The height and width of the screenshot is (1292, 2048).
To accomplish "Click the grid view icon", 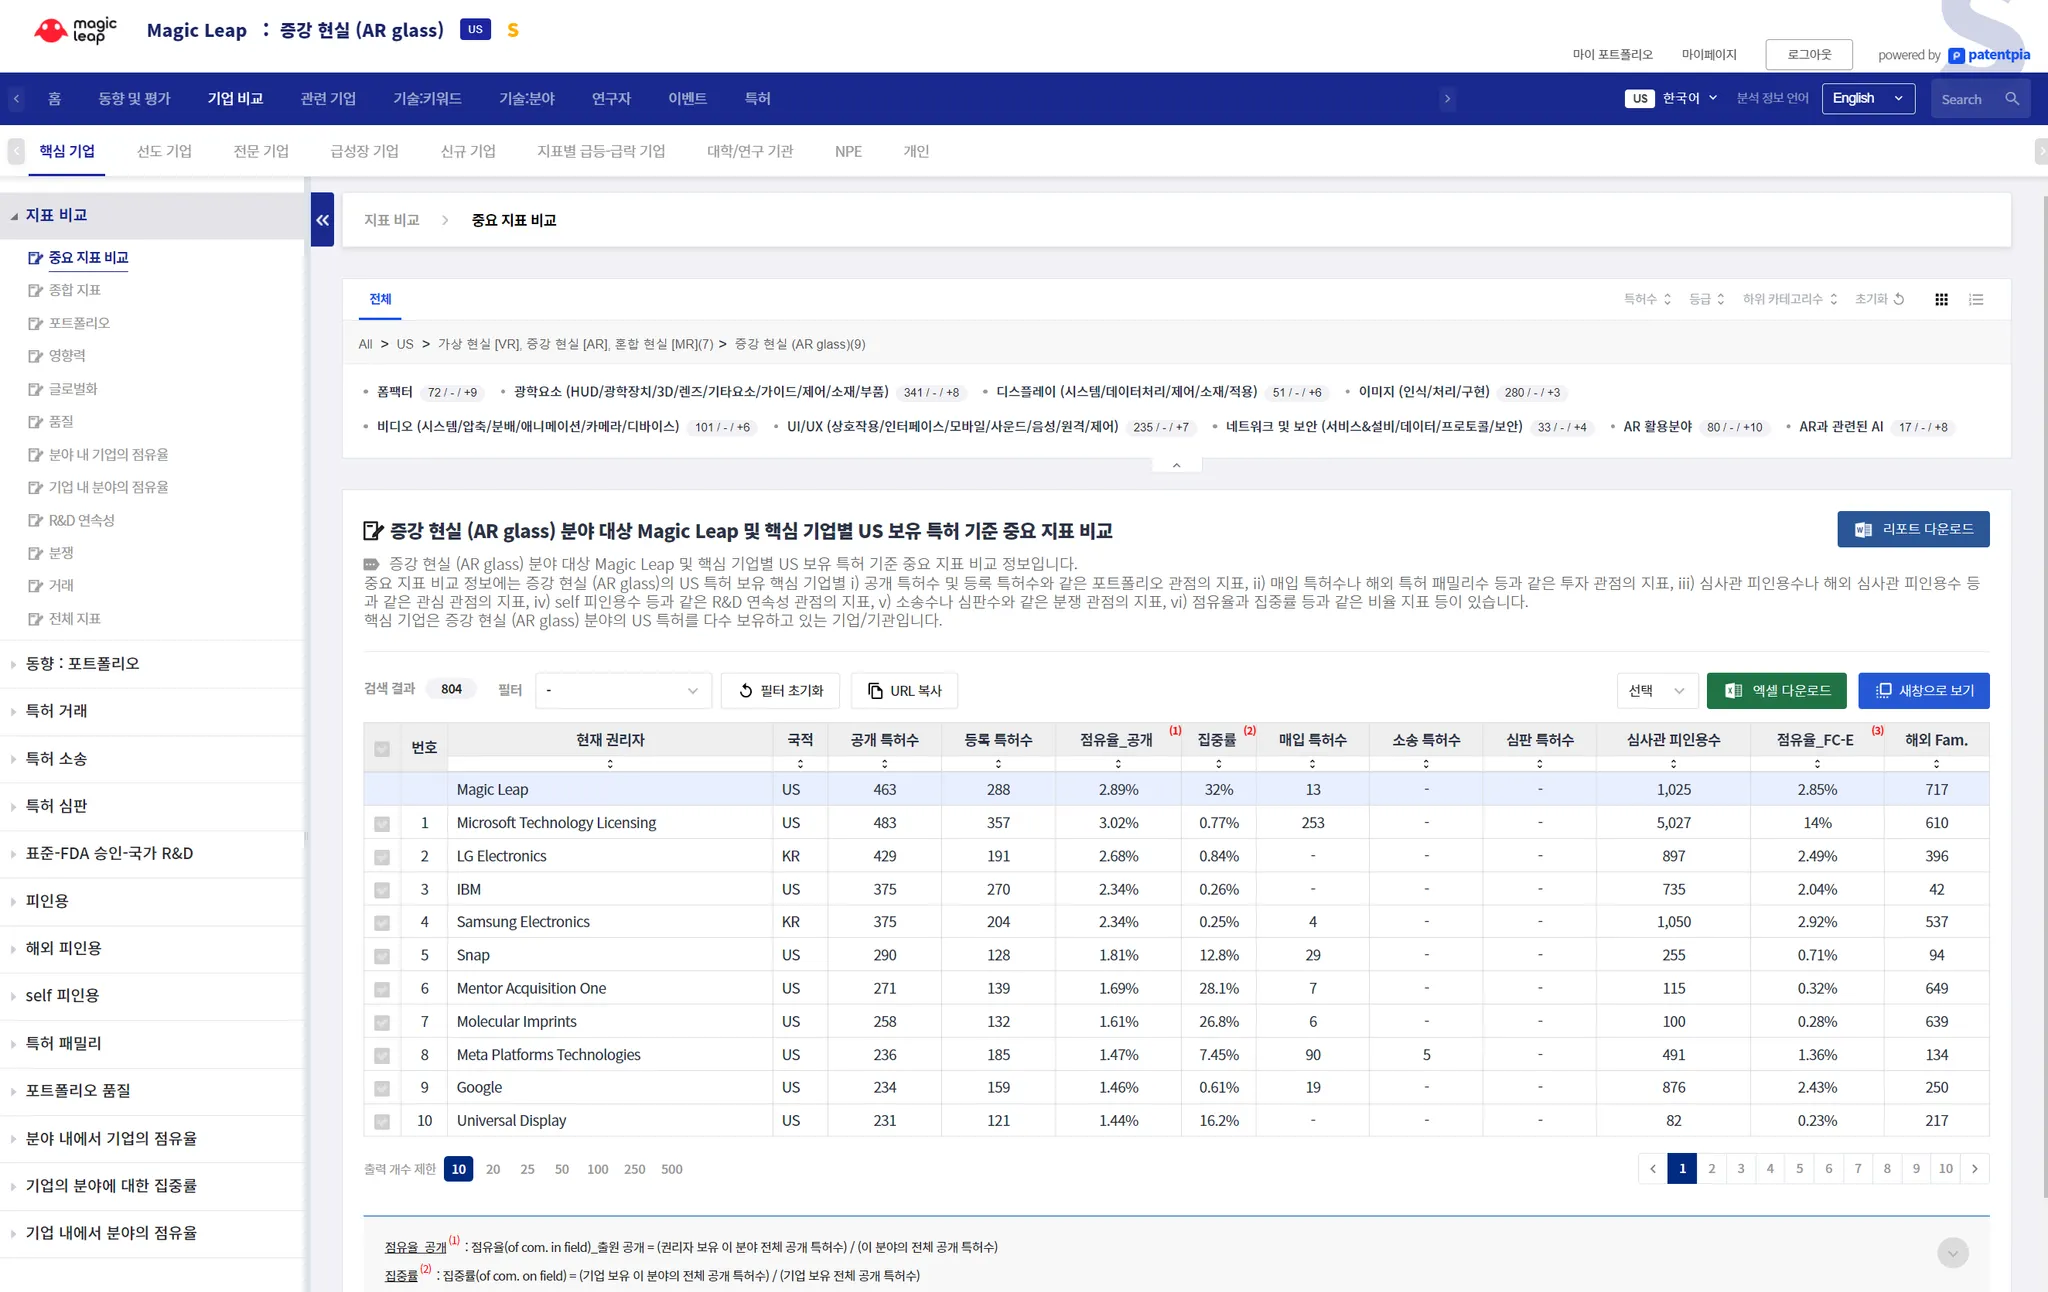I will point(1941,299).
